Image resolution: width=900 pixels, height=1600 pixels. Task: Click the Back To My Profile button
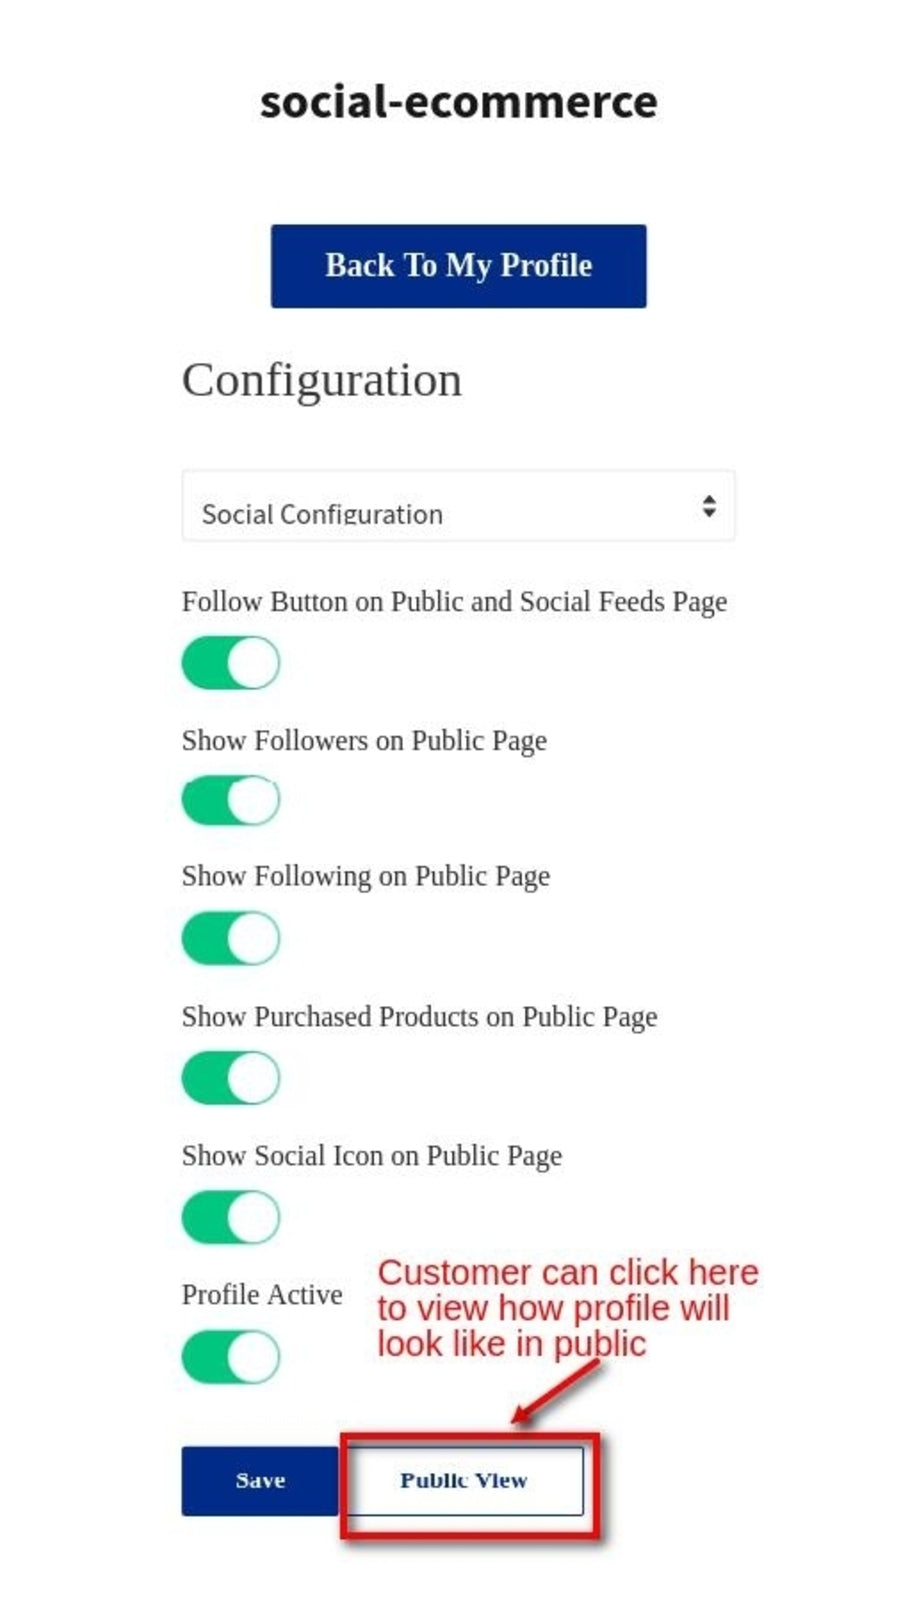click(x=458, y=266)
